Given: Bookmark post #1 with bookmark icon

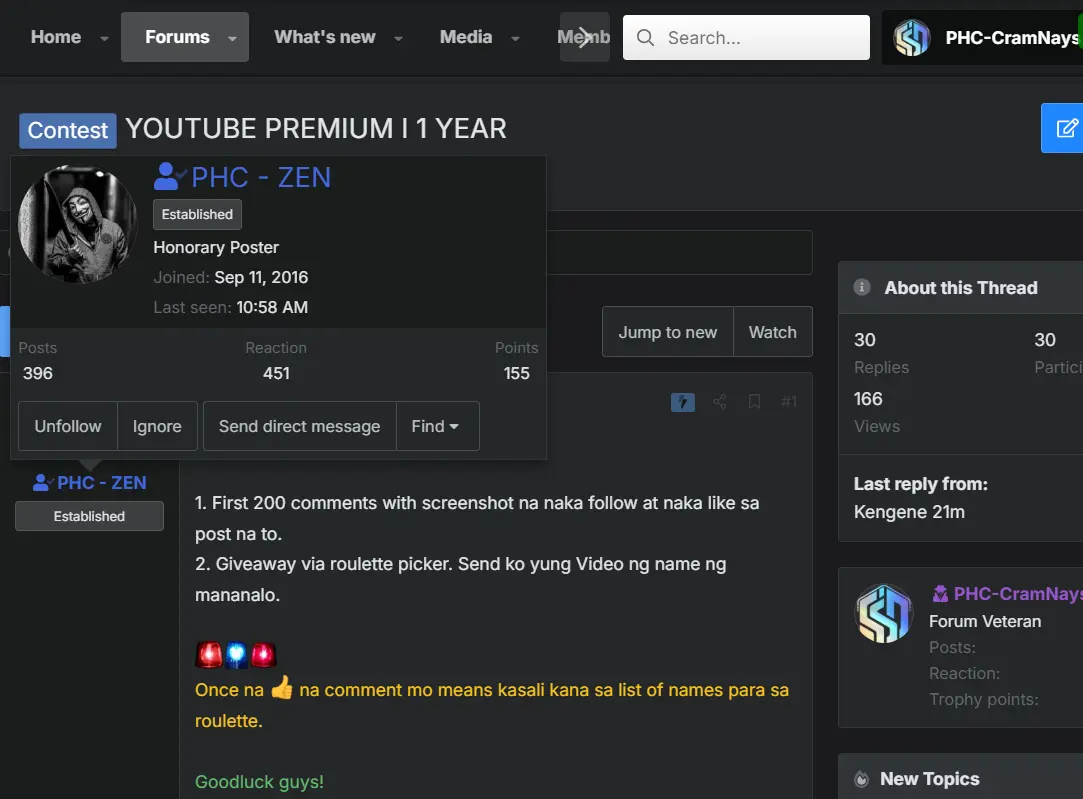Looking at the screenshot, I should (754, 401).
